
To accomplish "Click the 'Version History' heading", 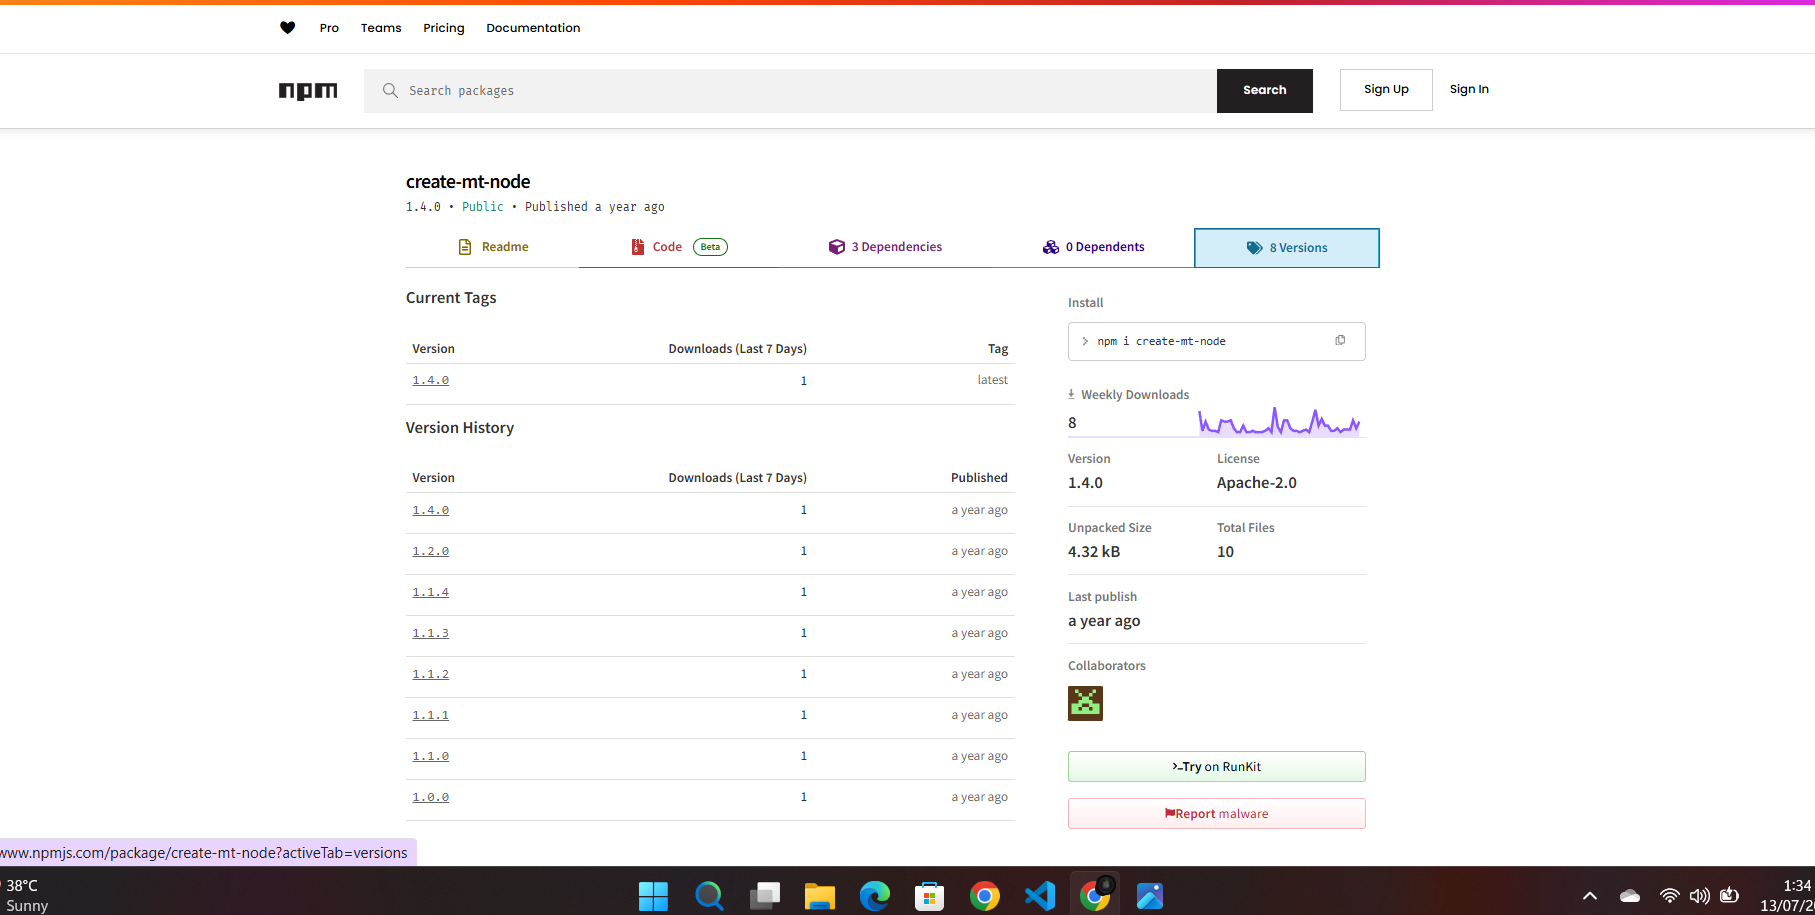I will 460,428.
